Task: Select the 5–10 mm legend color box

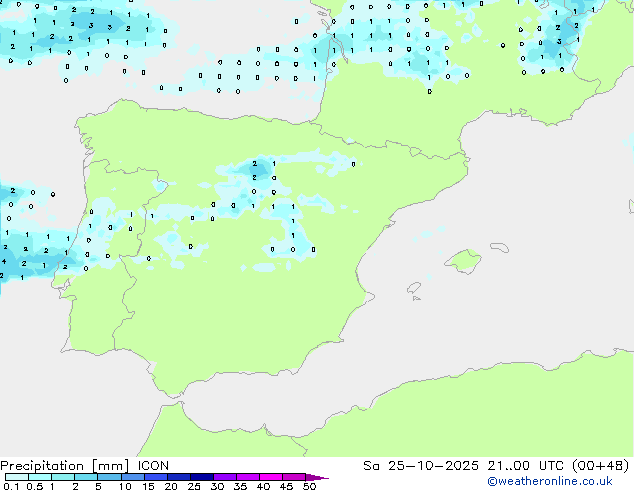Action: point(109,477)
